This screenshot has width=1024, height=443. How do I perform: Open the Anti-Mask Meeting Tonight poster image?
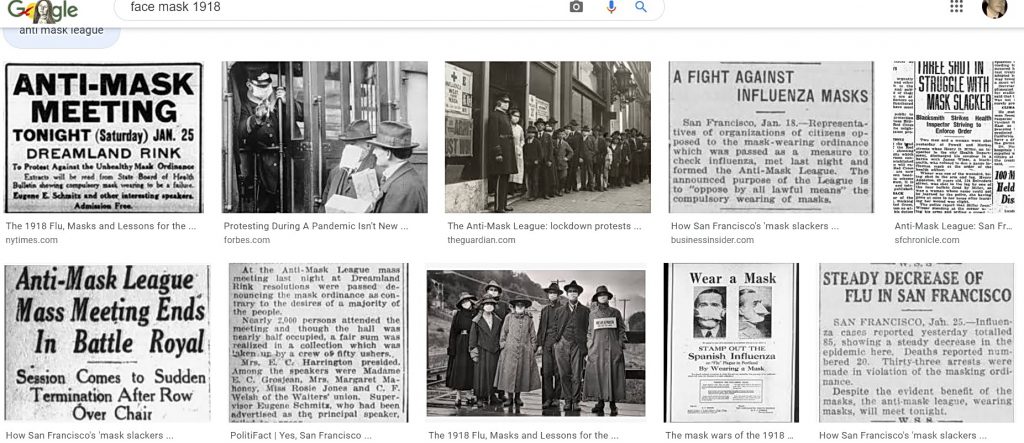(x=104, y=137)
